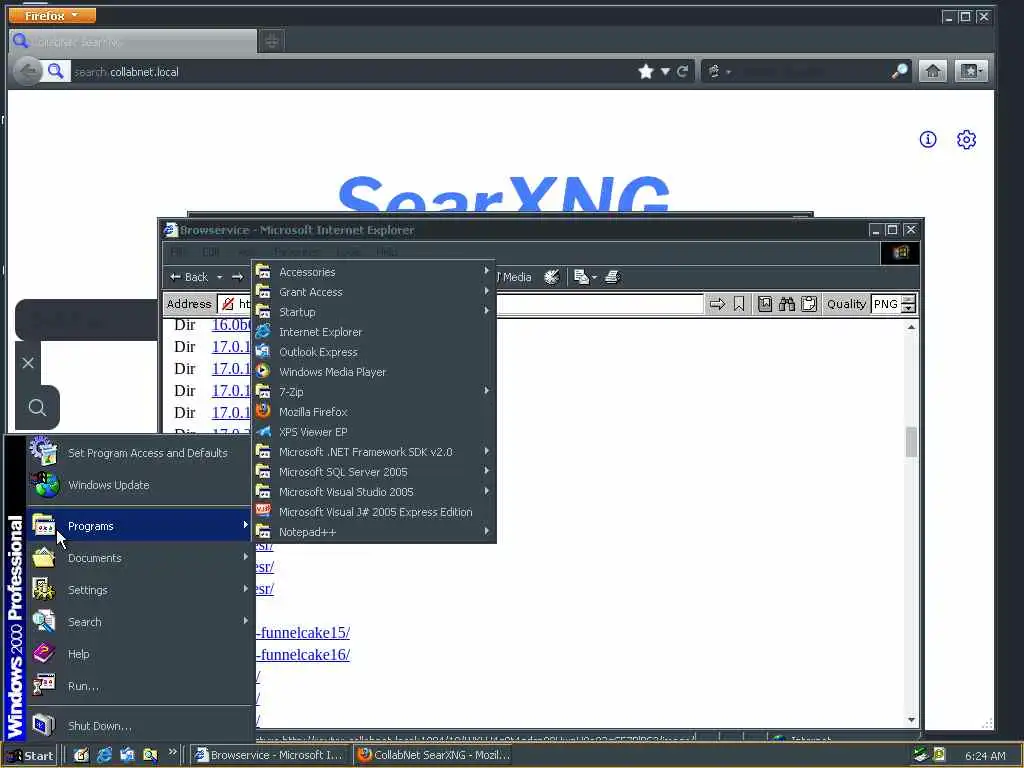Viewport: 1024px width, 768px height.
Task: Open SearXNG about info icon
Action: point(928,139)
